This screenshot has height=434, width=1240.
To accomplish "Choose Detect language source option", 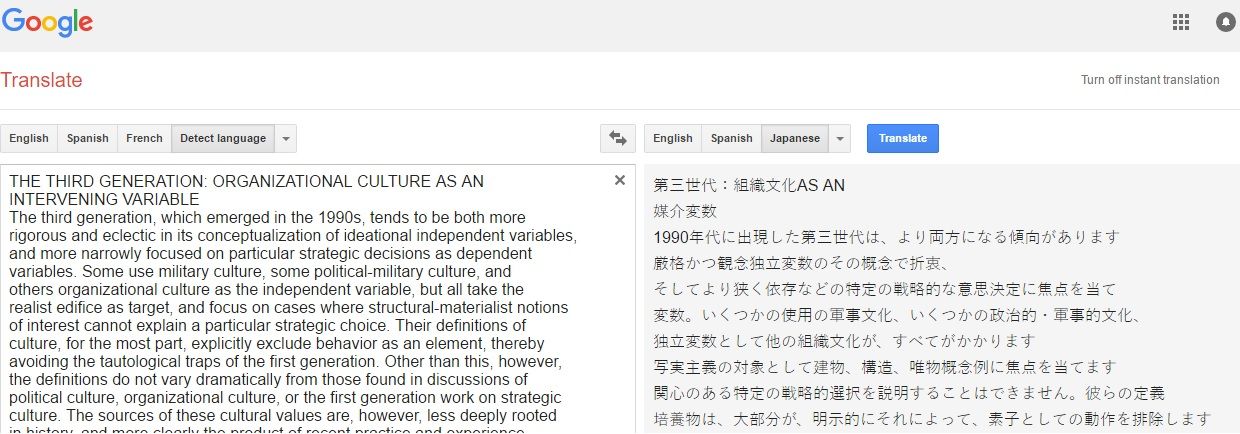I will pyautogui.click(x=223, y=138).
